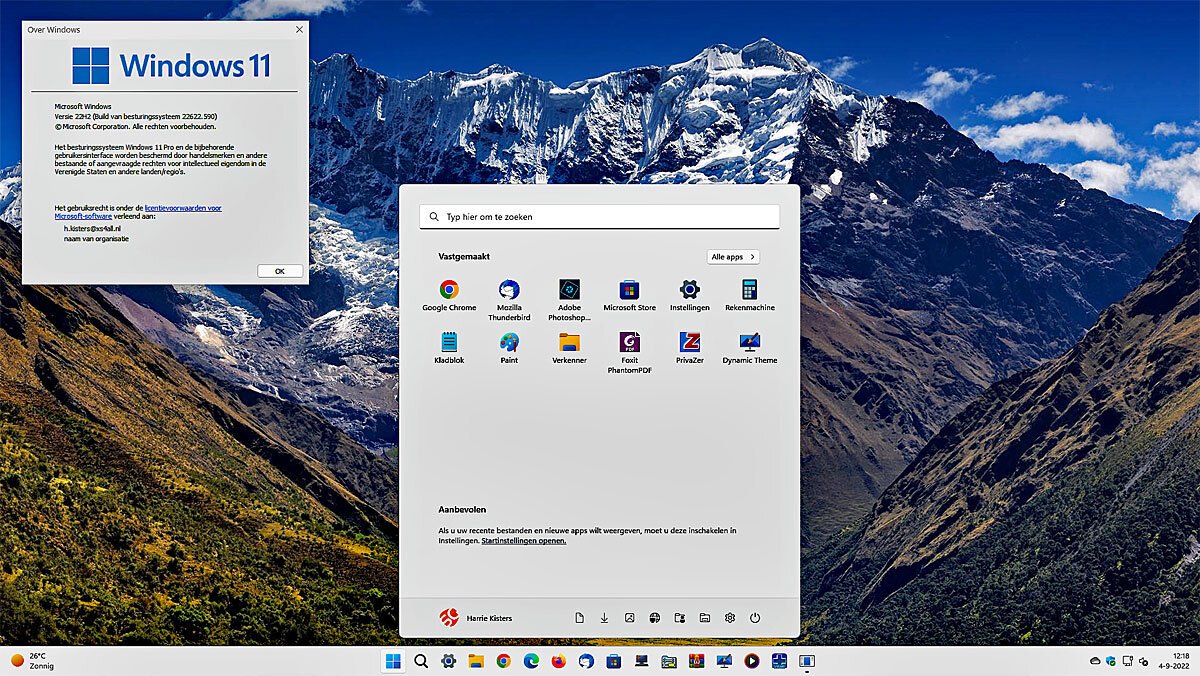Expand 'Alle apps' list
Viewport: 1200px width, 676px height.
pyautogui.click(x=733, y=257)
